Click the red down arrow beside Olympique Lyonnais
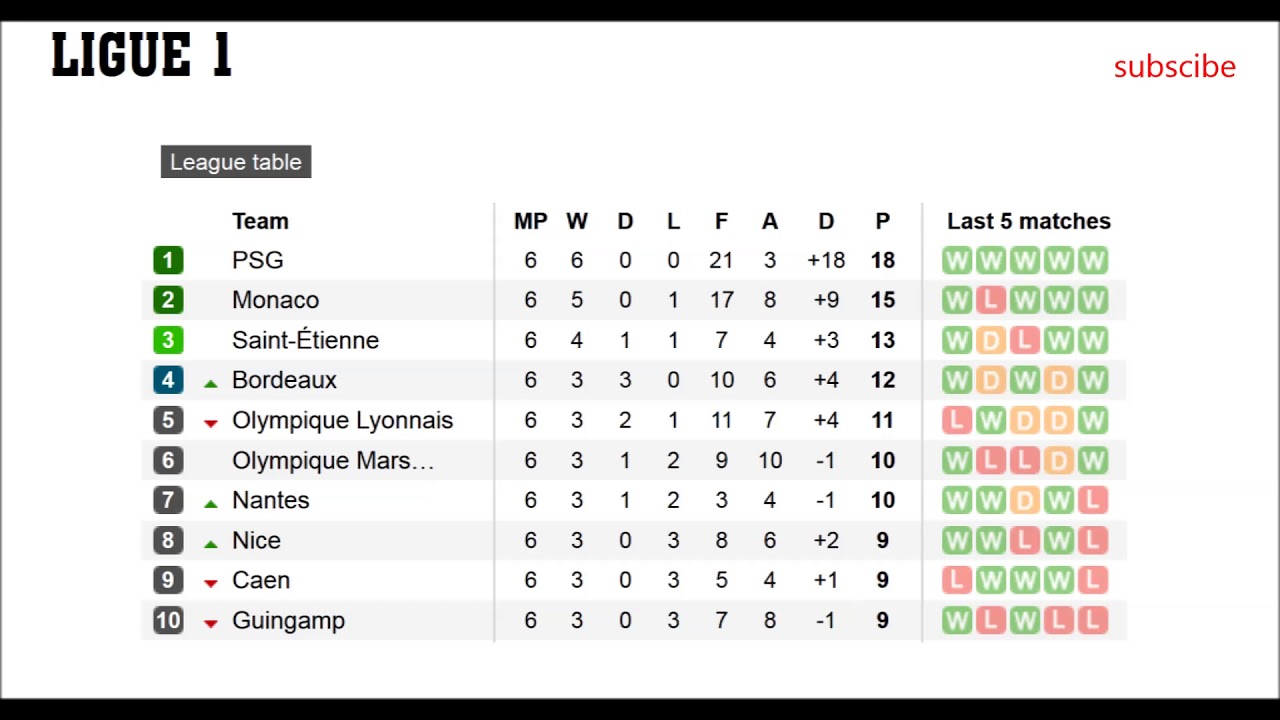 pos(210,423)
